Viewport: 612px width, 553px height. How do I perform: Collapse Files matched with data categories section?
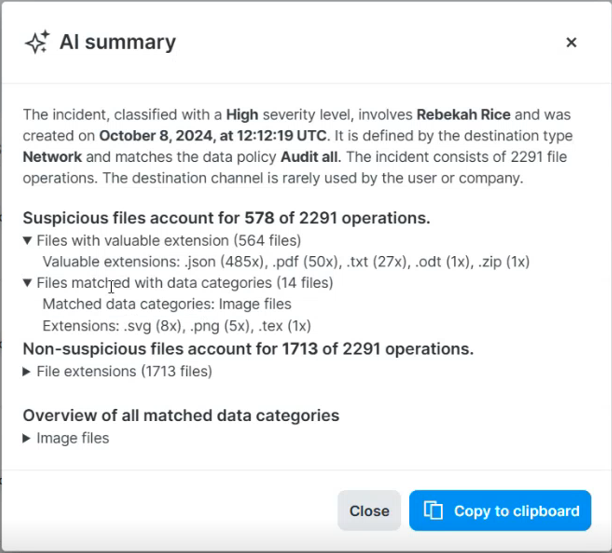(27, 283)
